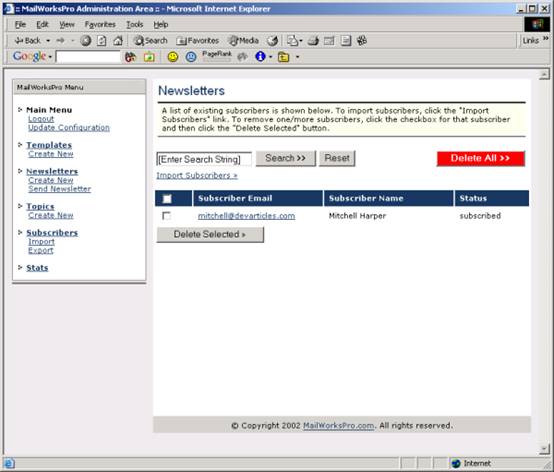554x472 pixels.
Task: Click the Search >> button
Action: [285, 158]
